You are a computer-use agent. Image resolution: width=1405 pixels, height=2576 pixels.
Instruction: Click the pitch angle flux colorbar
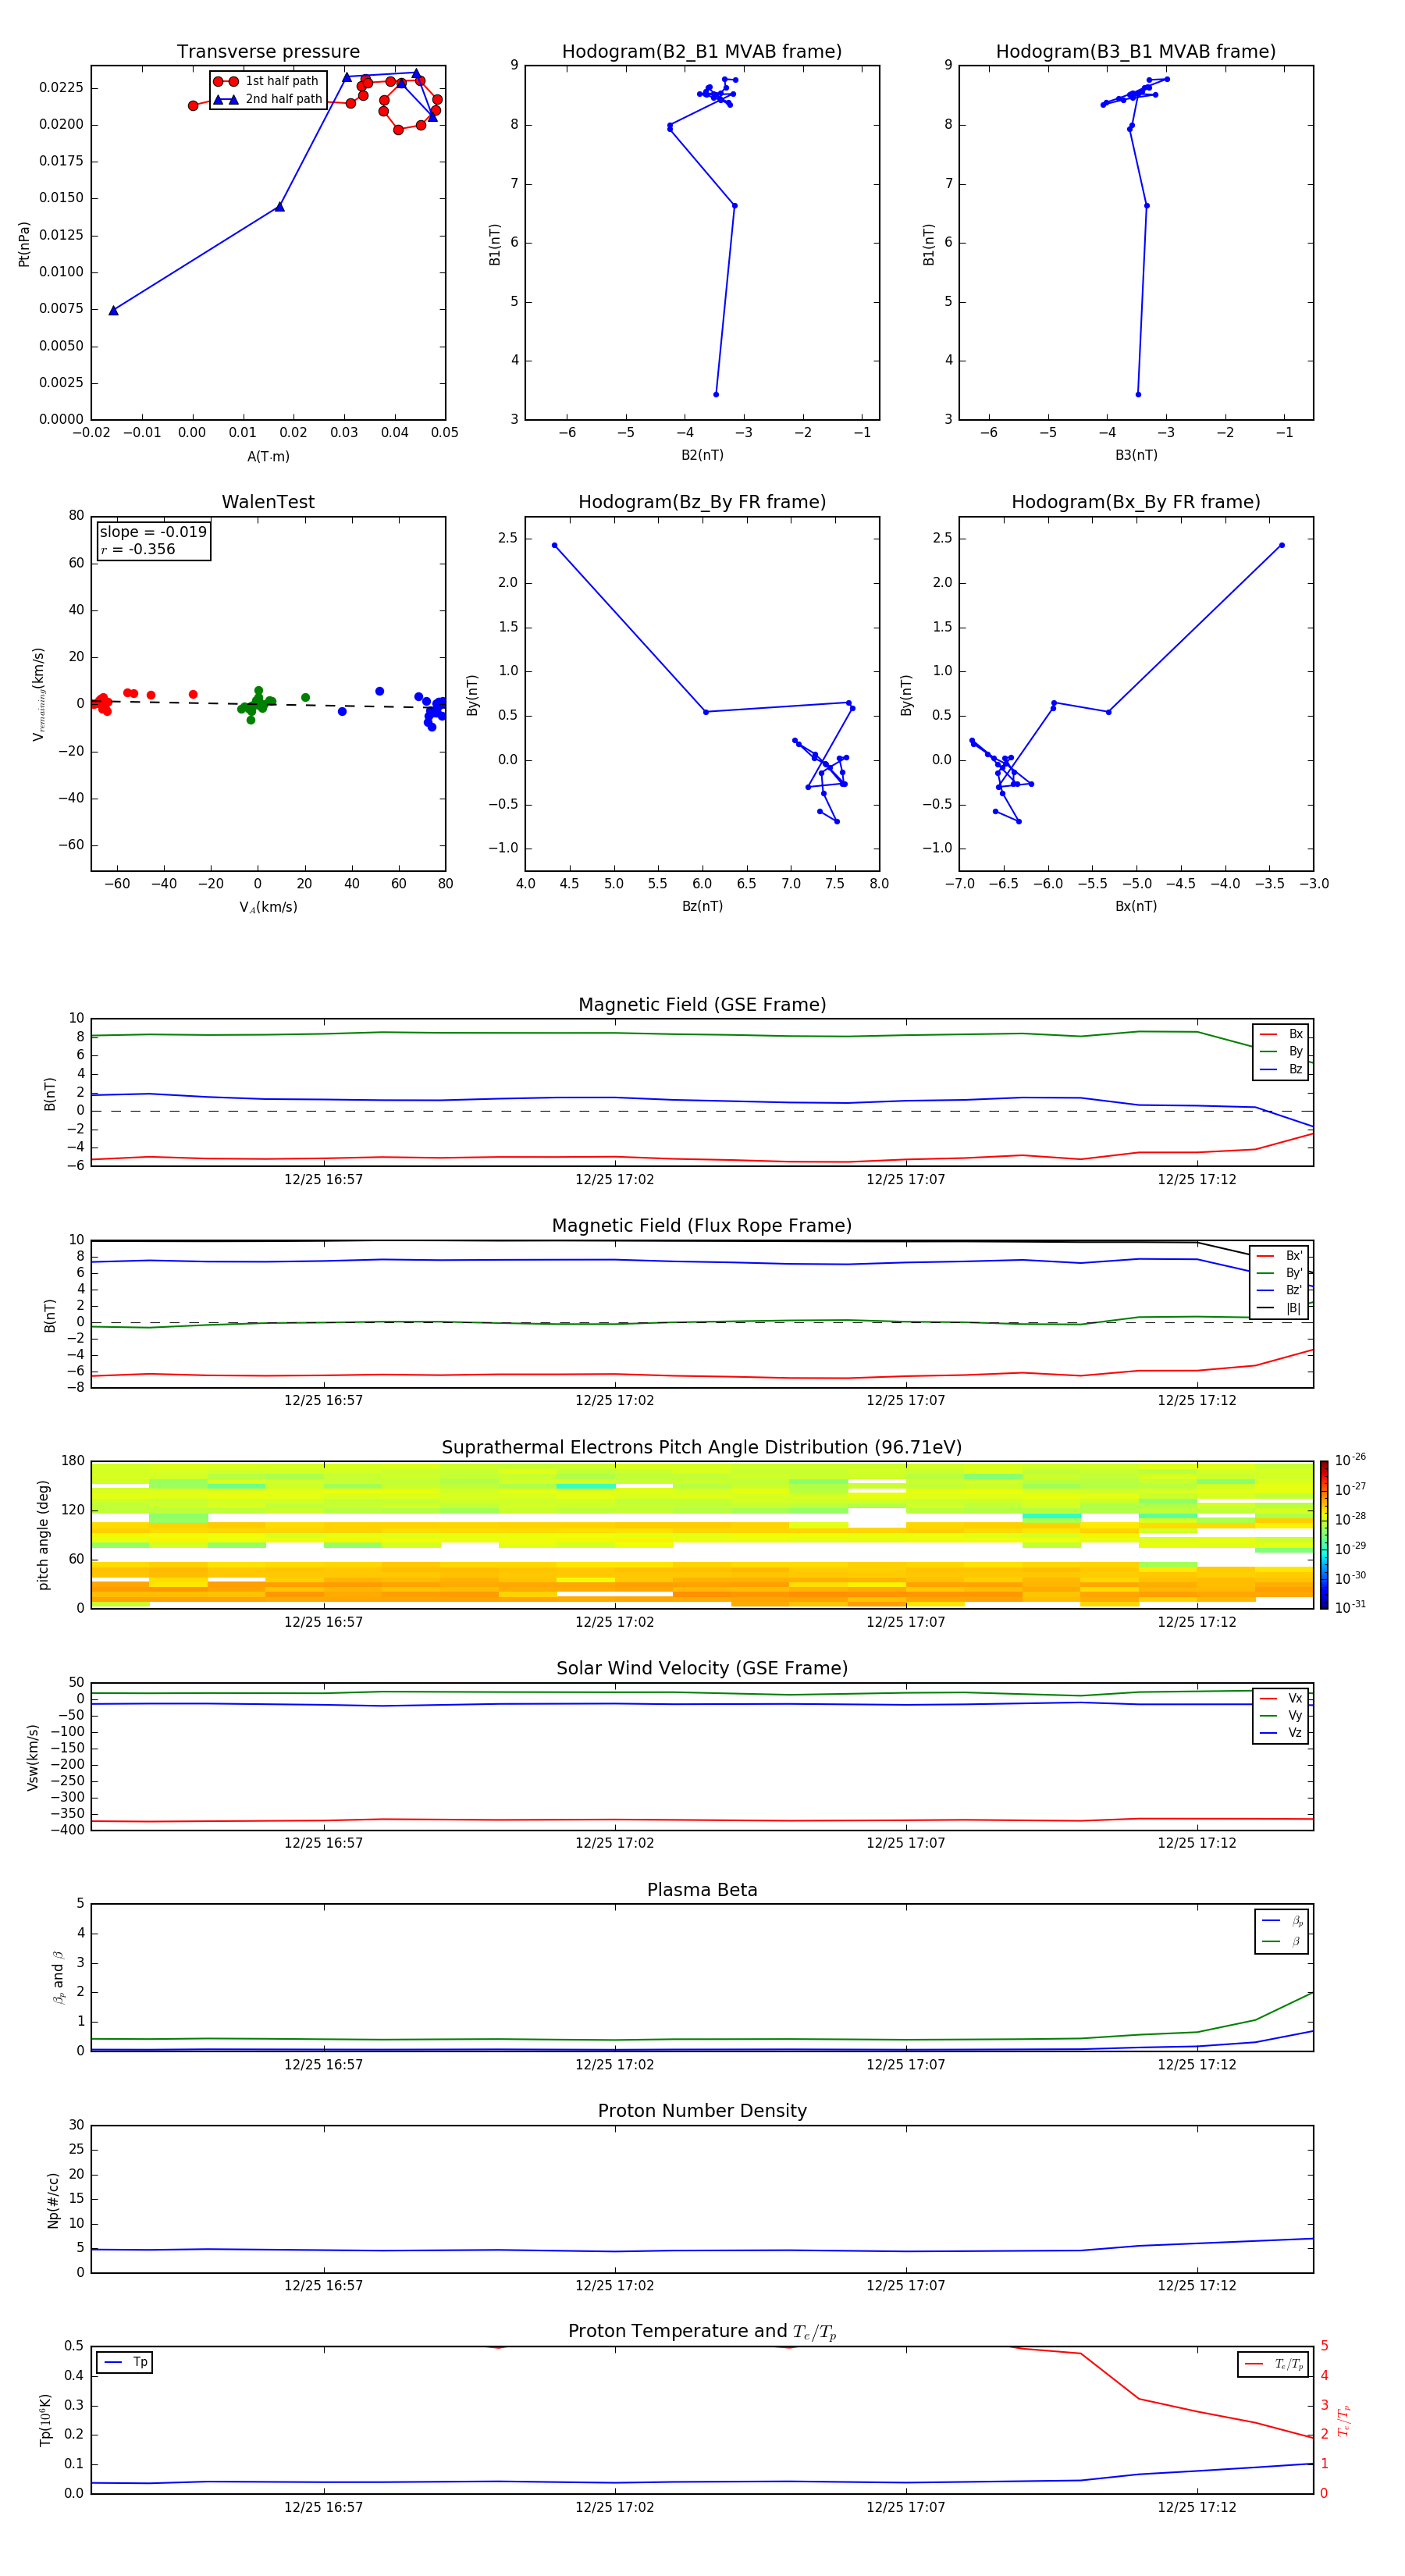1324,1535
